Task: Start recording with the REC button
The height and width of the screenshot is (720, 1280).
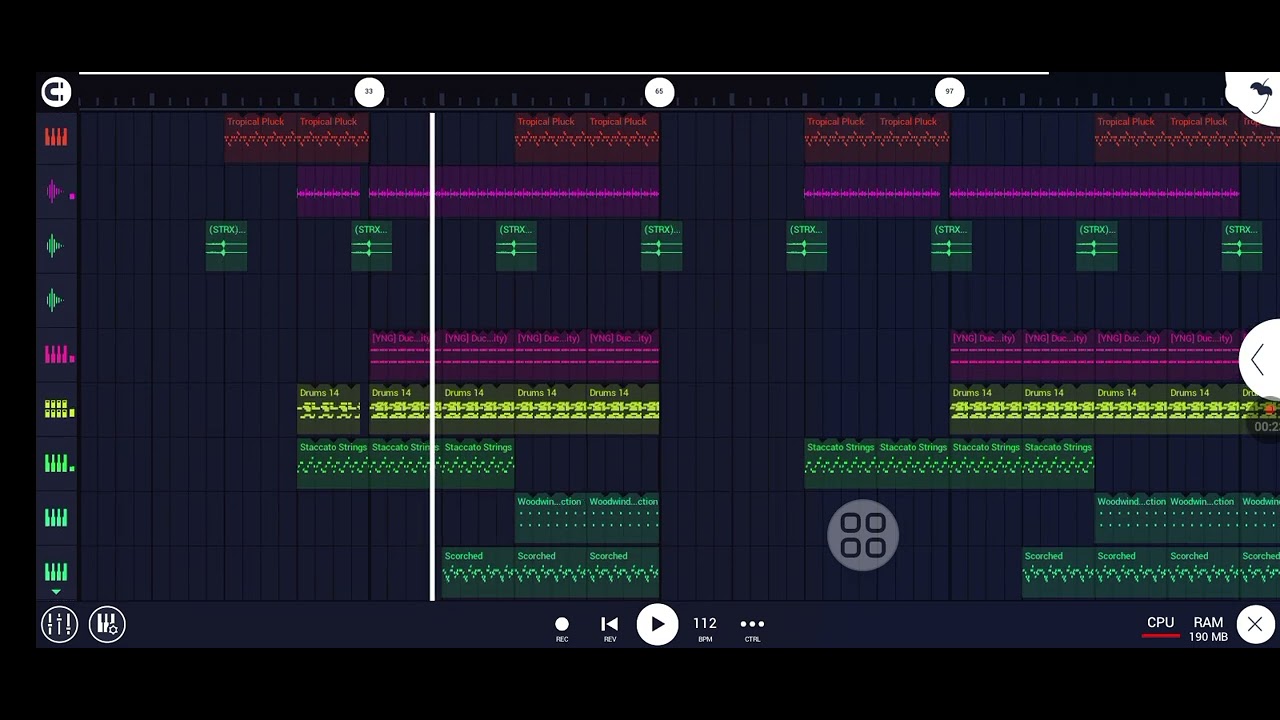Action: coord(562,627)
